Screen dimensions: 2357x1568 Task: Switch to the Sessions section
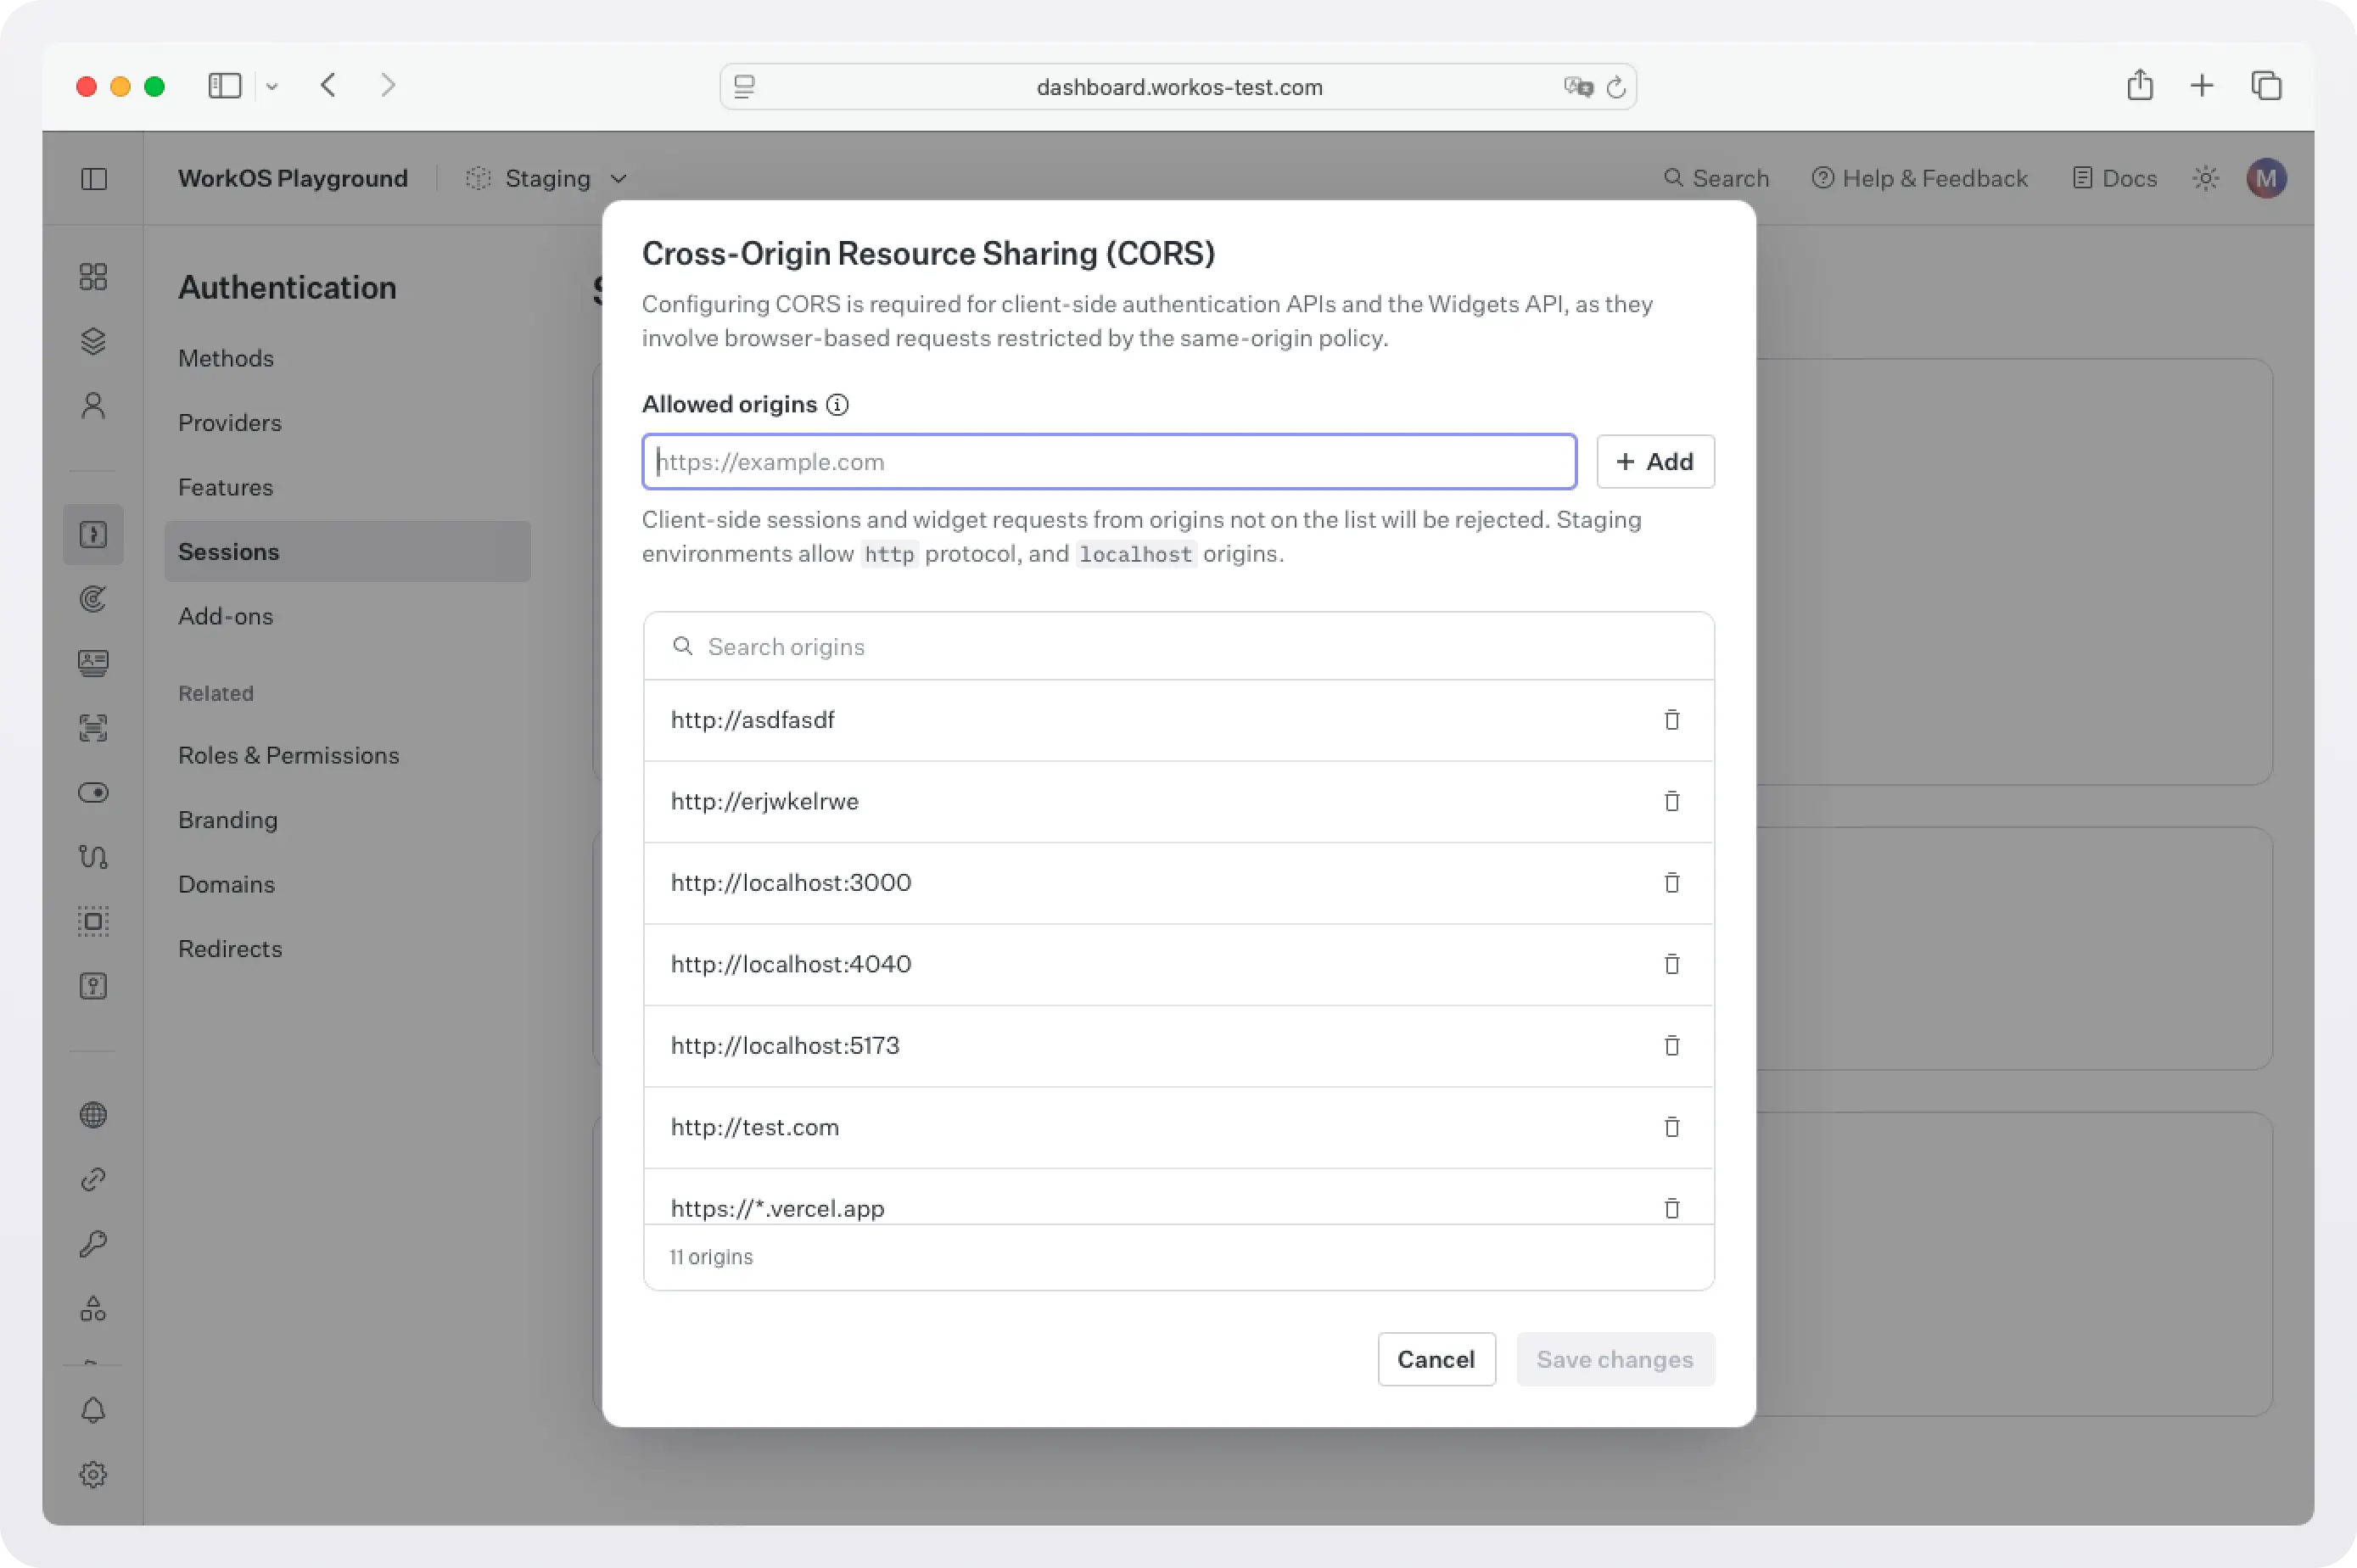(230, 551)
